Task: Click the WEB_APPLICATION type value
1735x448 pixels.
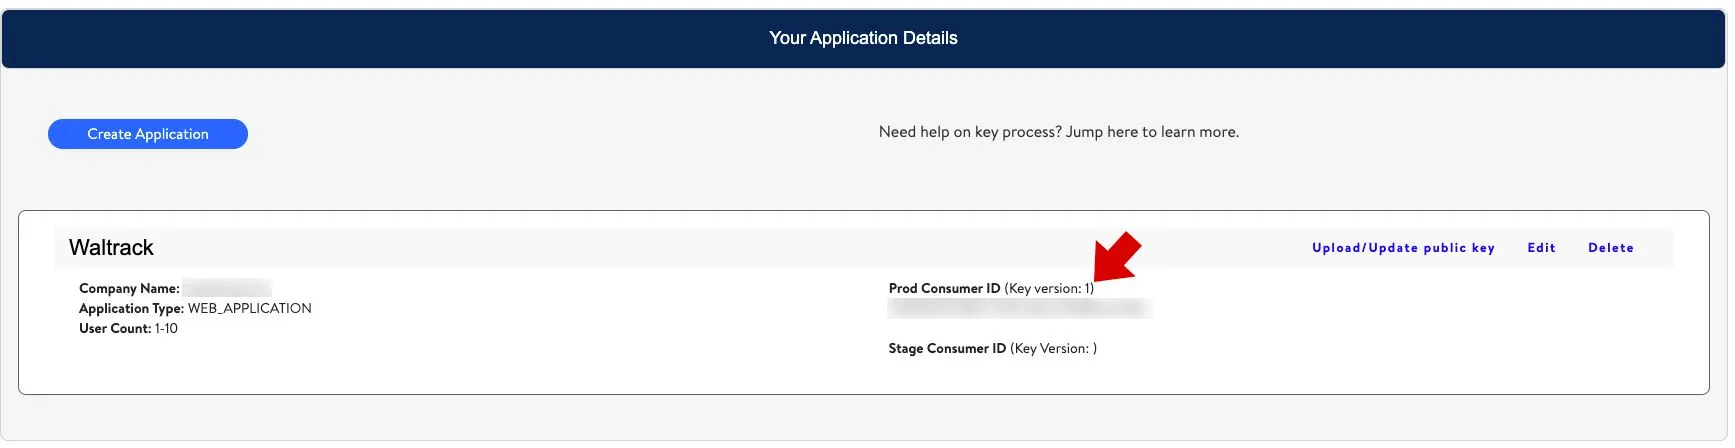Action: (x=250, y=308)
